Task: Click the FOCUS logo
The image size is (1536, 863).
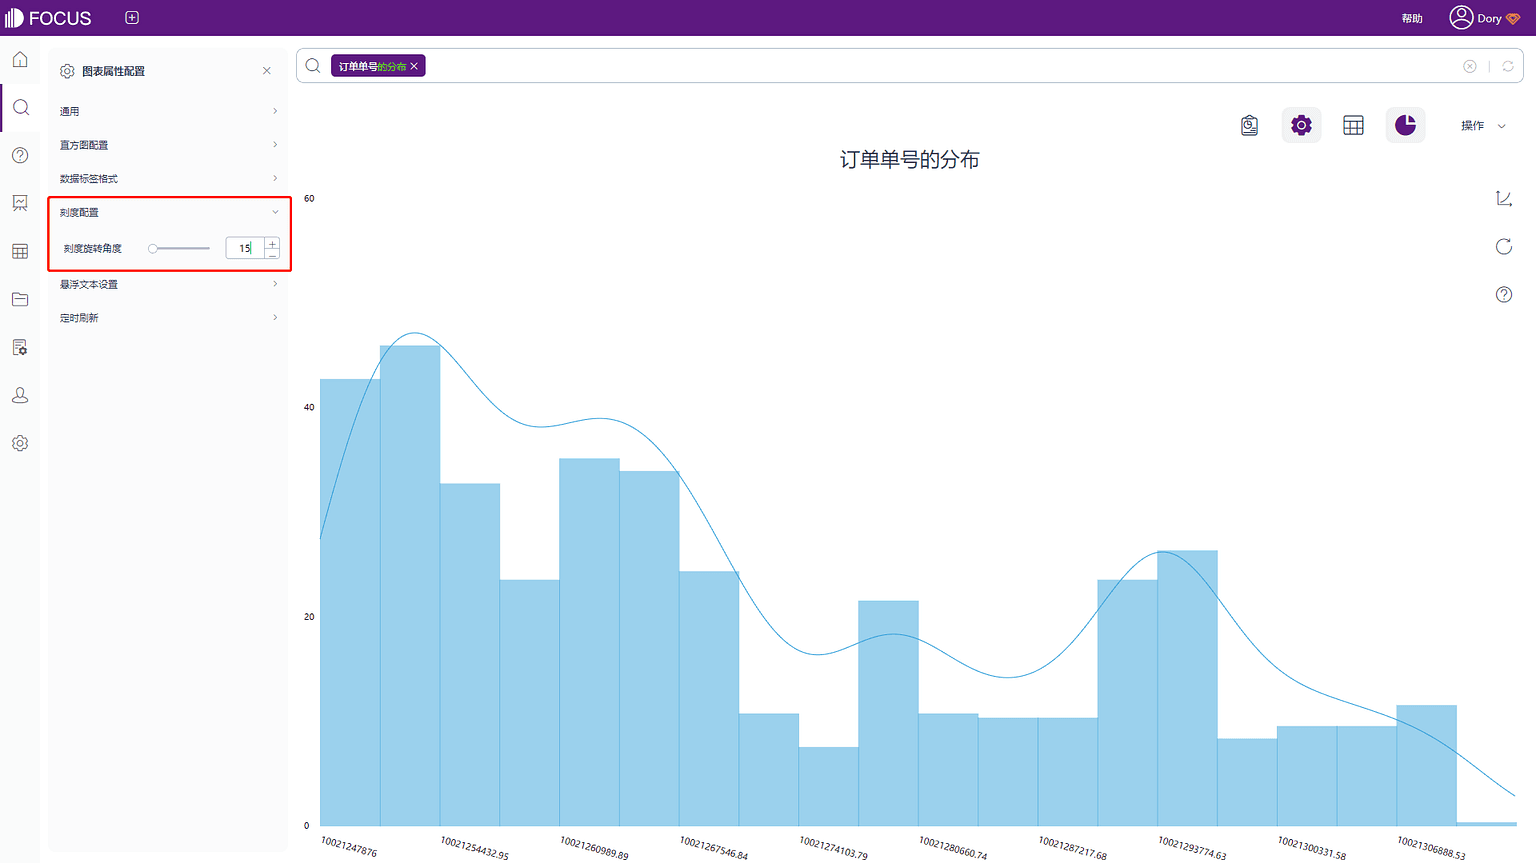Action: pos(48,18)
